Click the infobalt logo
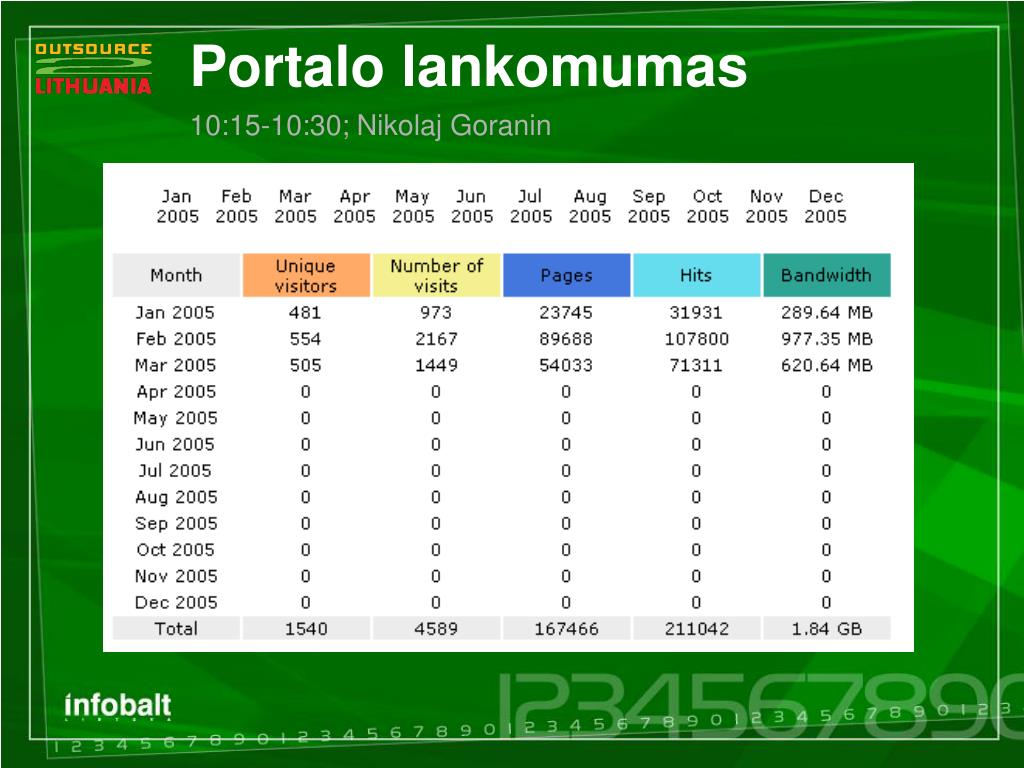Screen dimensions: 1024x768 [118, 707]
